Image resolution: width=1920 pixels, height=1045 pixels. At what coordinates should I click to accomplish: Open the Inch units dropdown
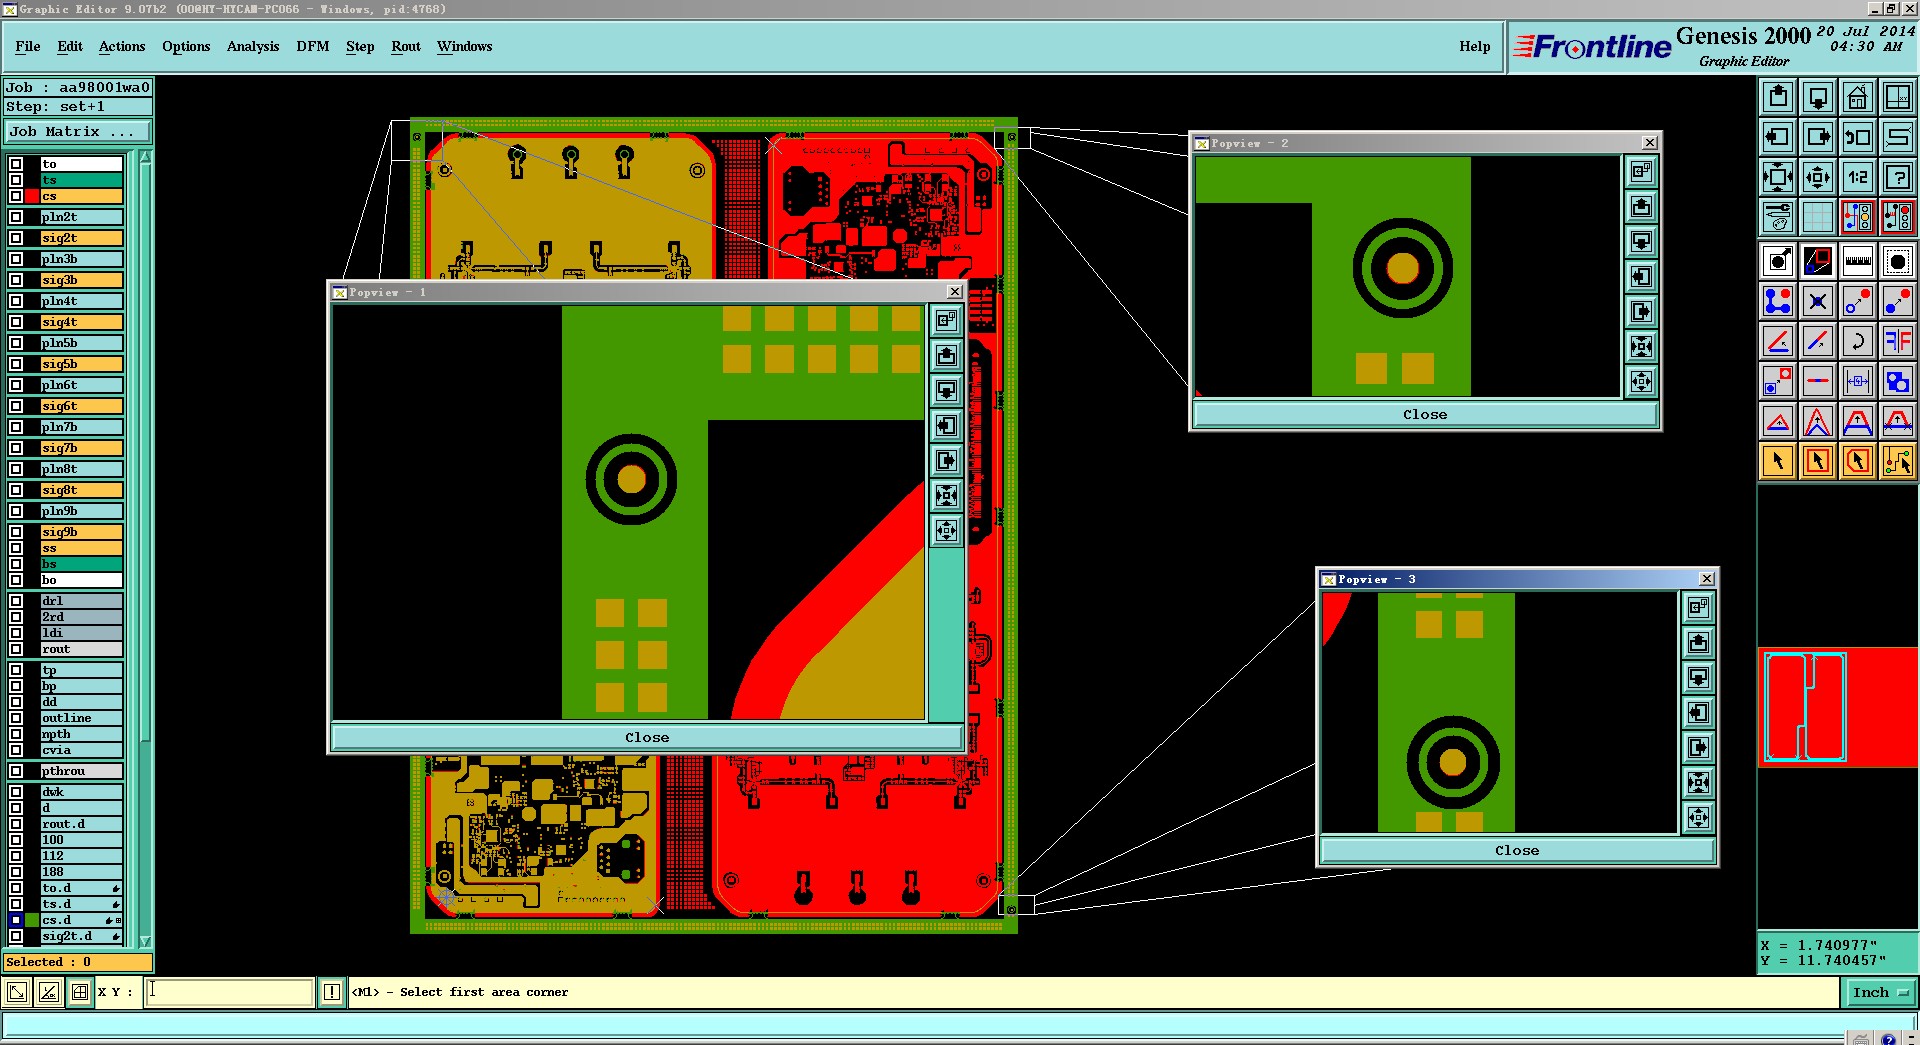(1880, 992)
